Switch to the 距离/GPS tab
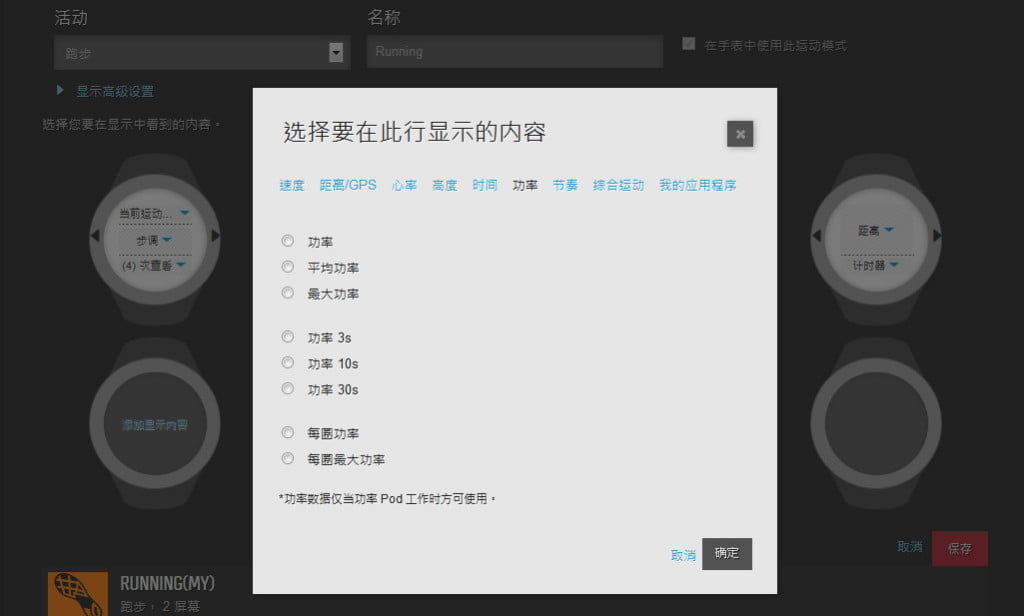The width and height of the screenshot is (1024, 616). 348,186
